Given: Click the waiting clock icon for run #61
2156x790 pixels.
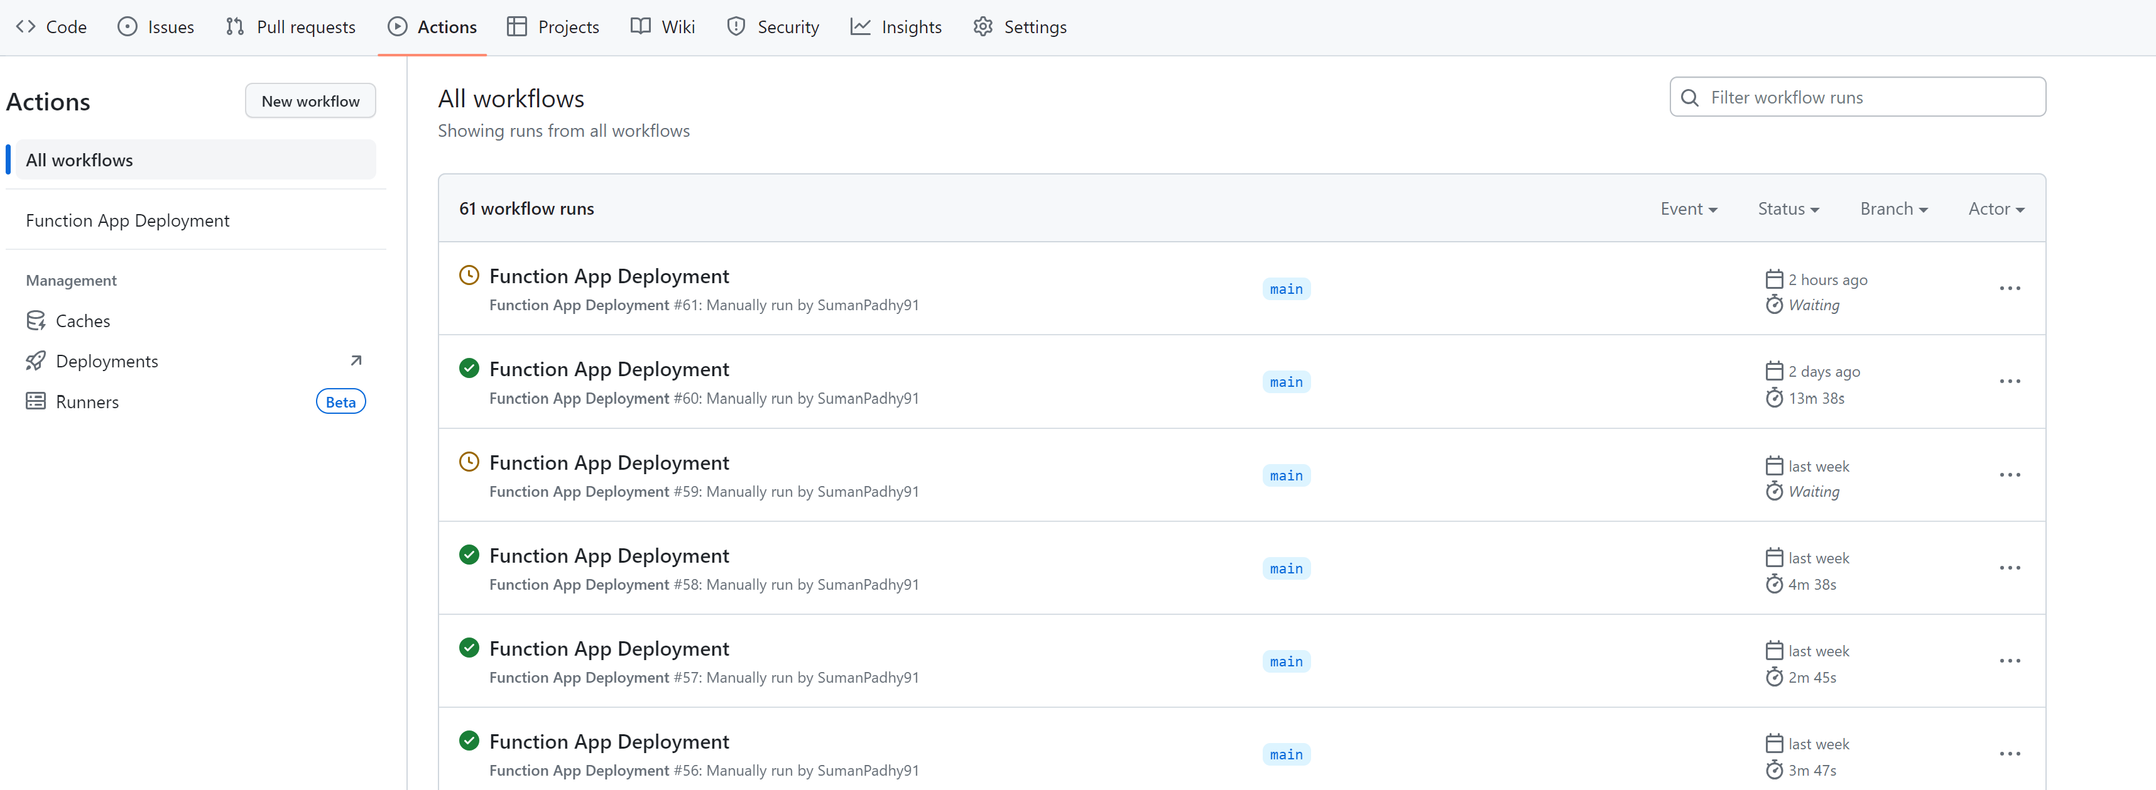Looking at the screenshot, I should click(x=469, y=275).
